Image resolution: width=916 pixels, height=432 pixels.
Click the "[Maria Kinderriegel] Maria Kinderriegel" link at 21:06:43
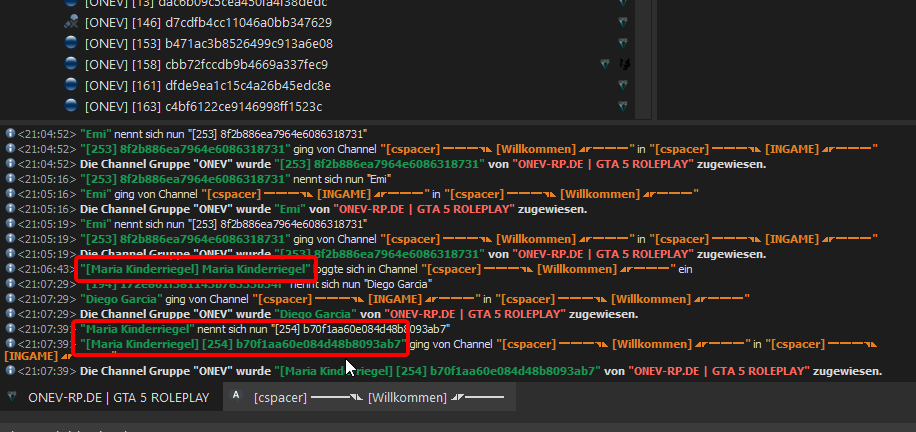pyautogui.click(x=196, y=269)
